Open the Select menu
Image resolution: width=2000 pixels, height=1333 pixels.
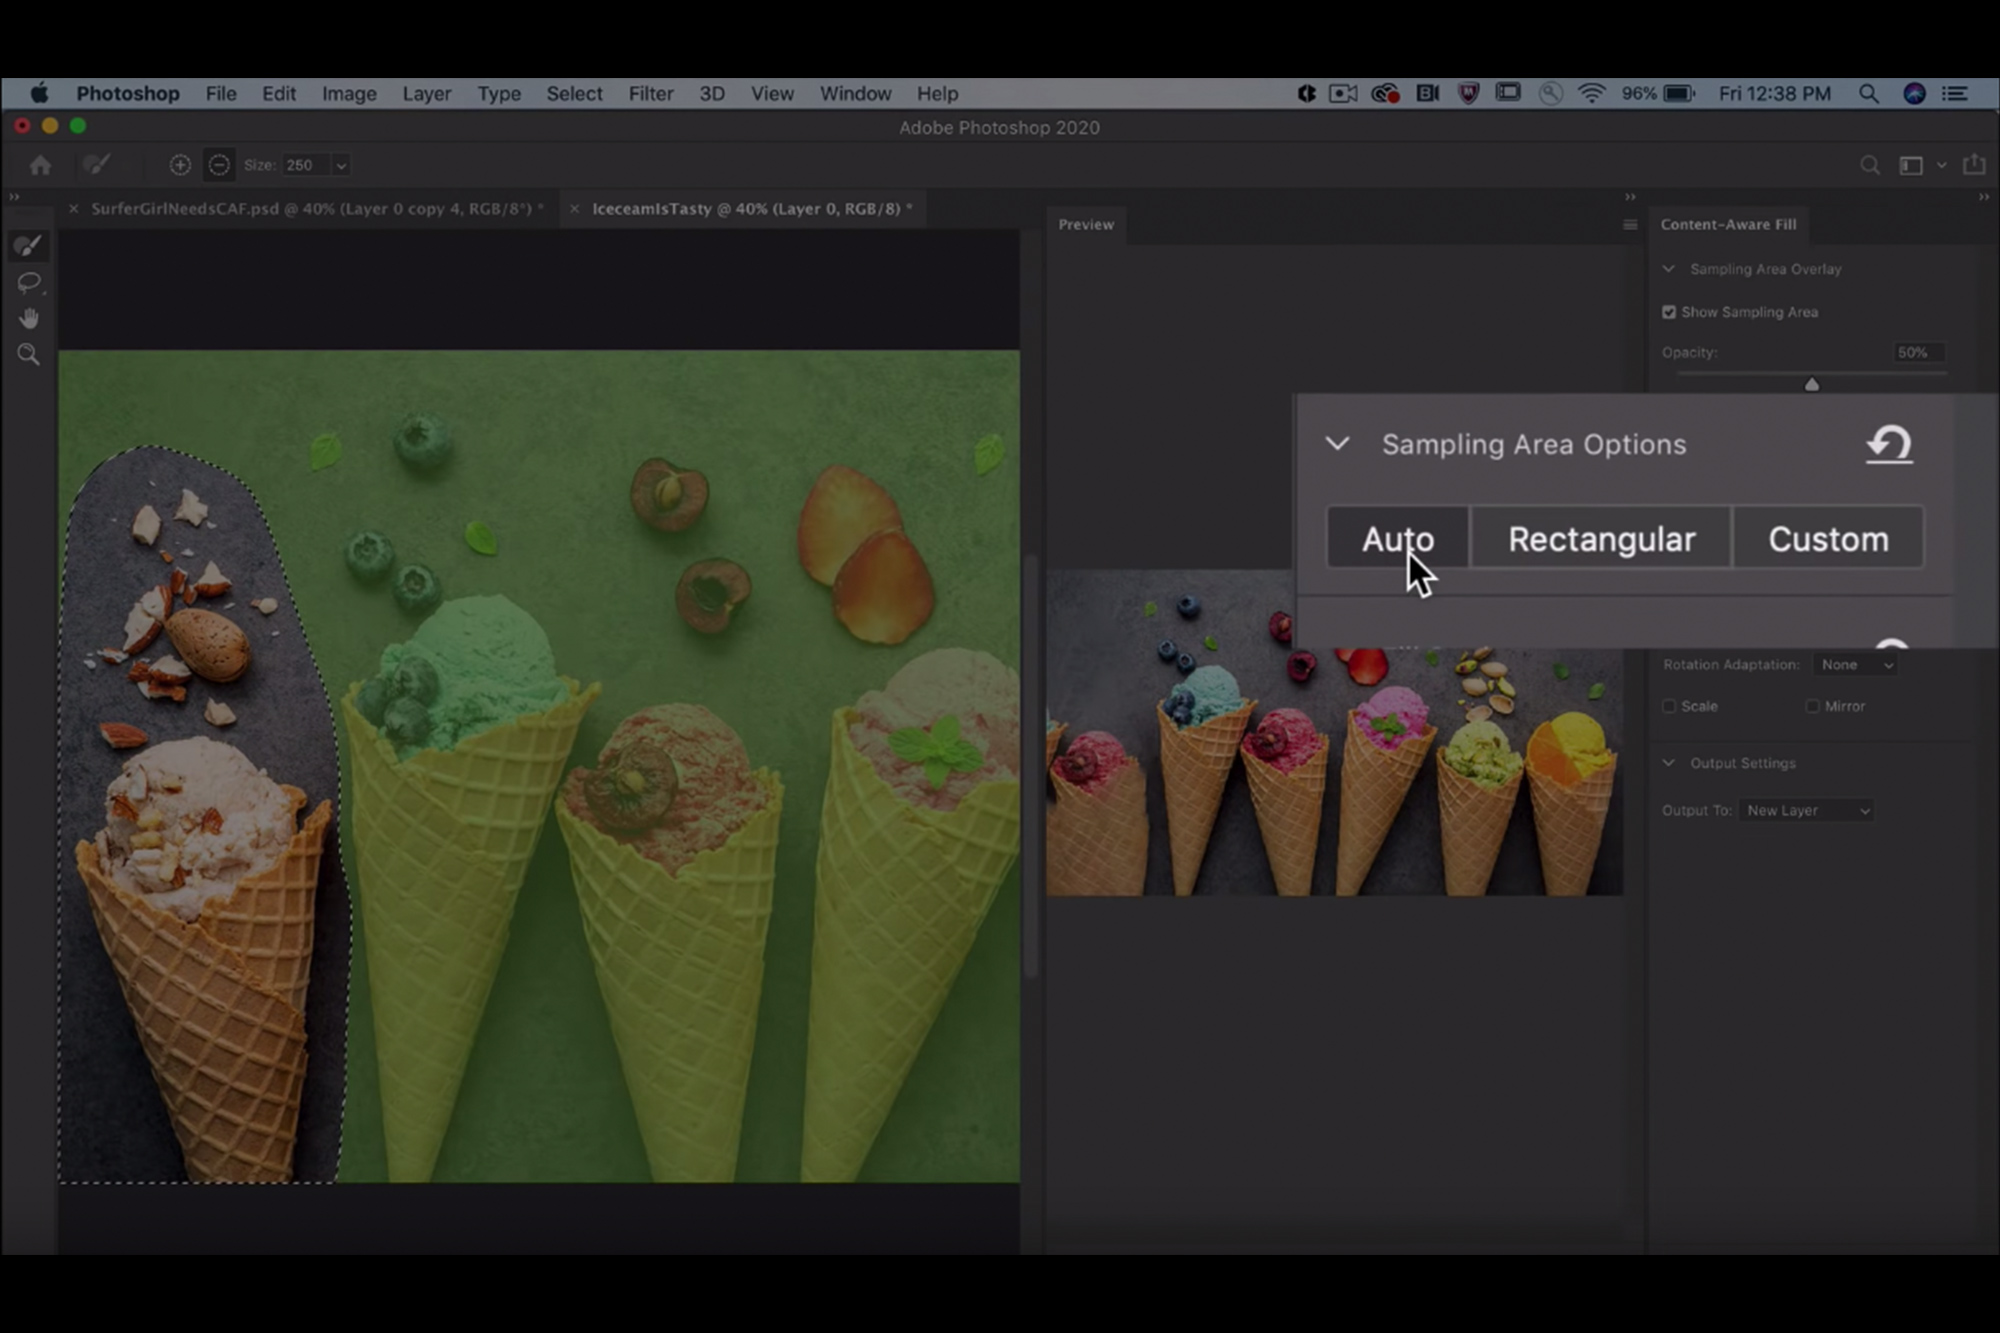574,93
